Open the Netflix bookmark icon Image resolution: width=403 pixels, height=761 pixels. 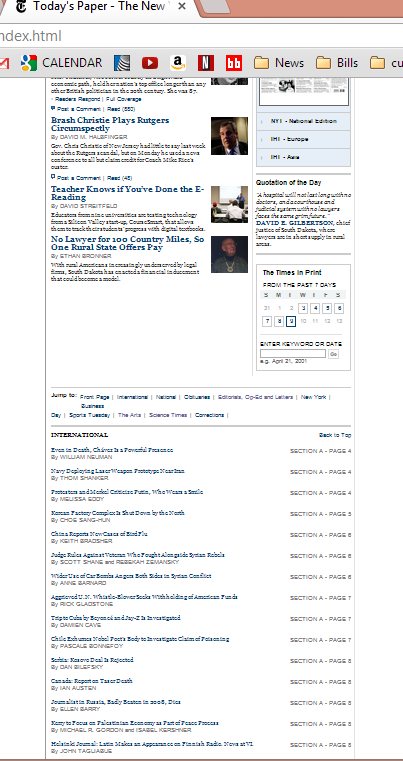point(206,63)
